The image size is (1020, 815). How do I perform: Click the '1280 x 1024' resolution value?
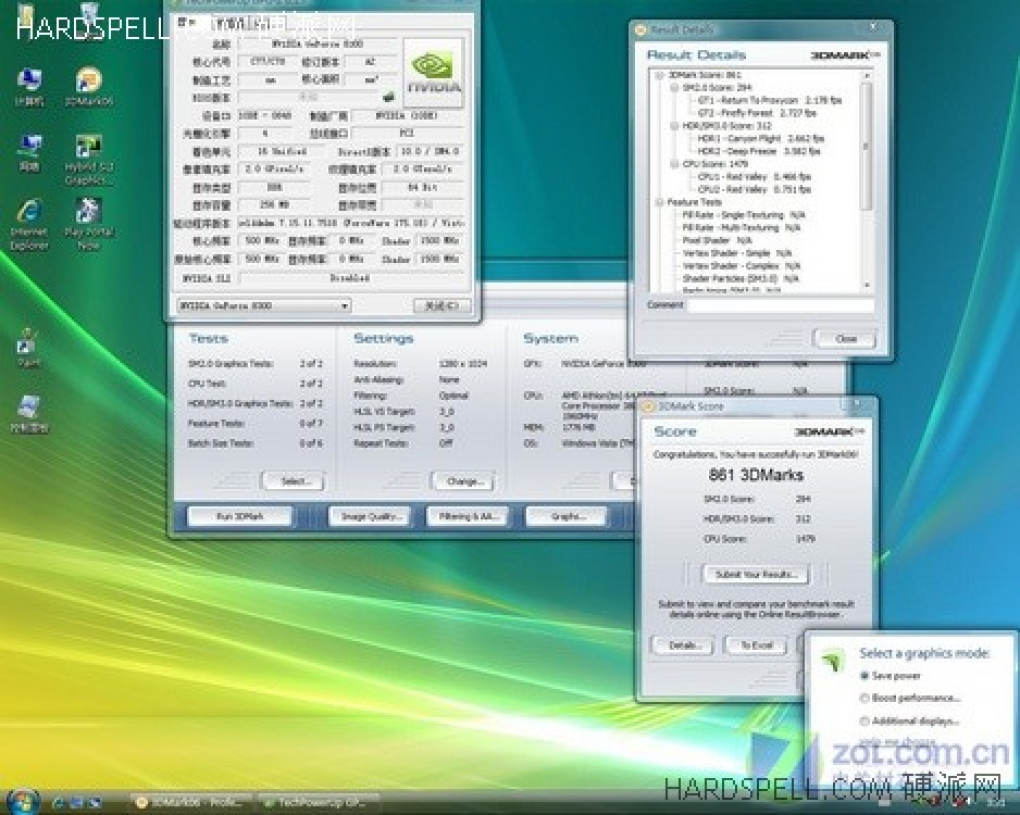point(463,364)
